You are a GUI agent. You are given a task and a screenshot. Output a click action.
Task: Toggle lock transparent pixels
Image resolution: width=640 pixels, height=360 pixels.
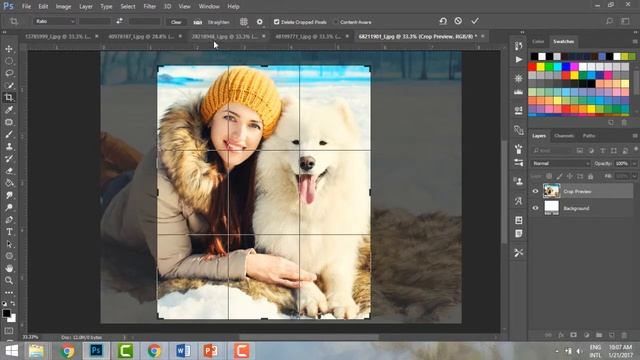549,176
